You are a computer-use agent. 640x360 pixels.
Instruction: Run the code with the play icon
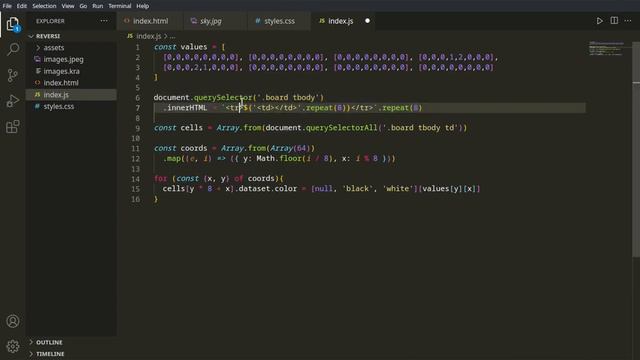(x=599, y=21)
